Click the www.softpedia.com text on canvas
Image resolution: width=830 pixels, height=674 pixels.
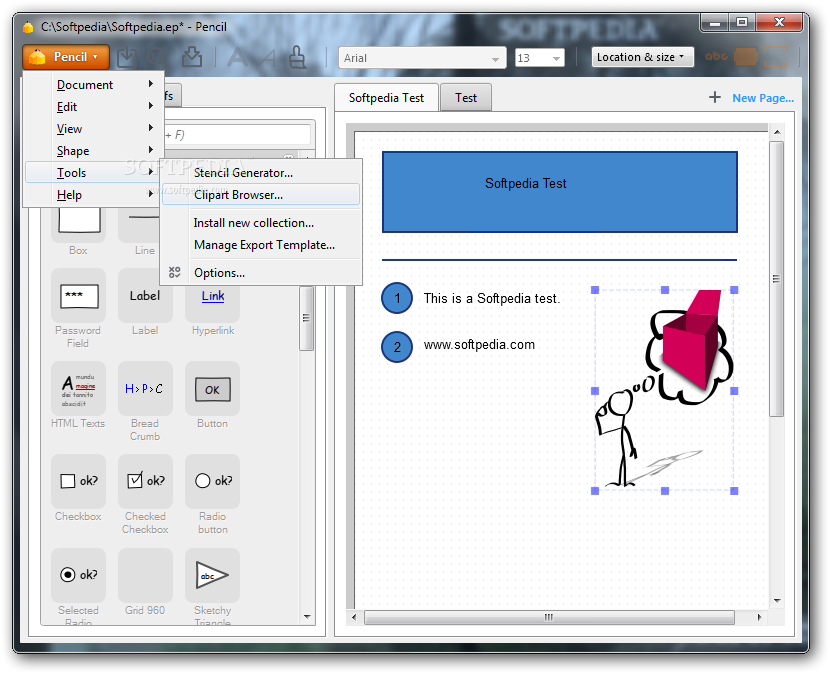pyautogui.click(x=479, y=345)
